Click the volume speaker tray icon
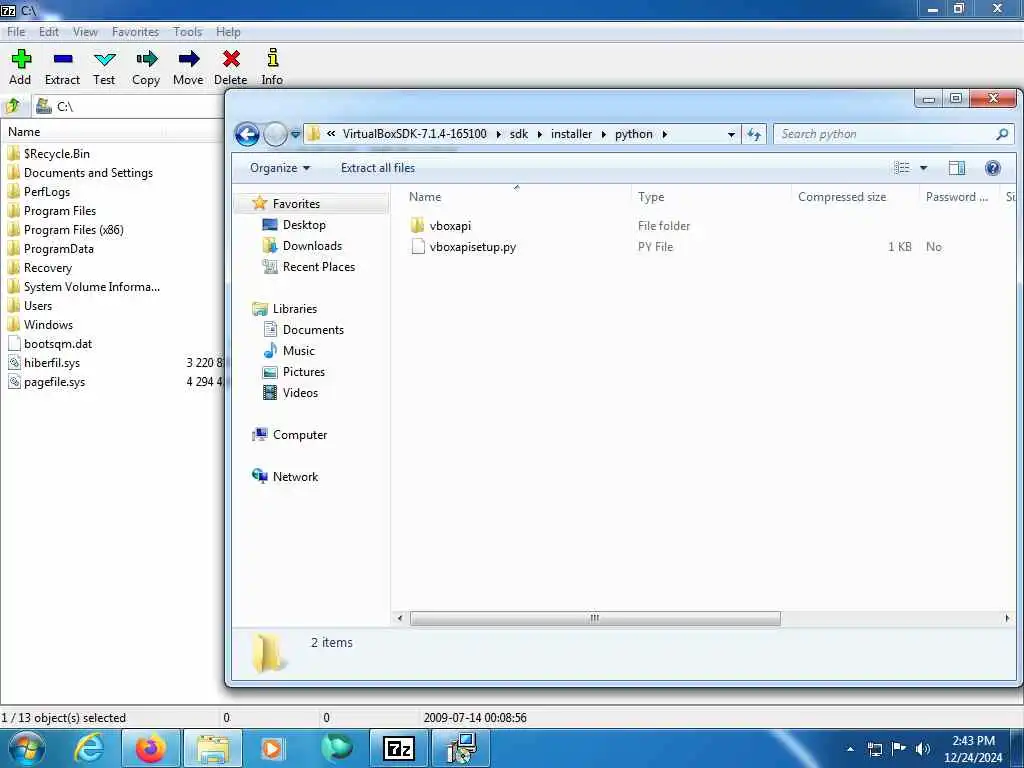Screen dimensions: 1024x768 pos(922,749)
